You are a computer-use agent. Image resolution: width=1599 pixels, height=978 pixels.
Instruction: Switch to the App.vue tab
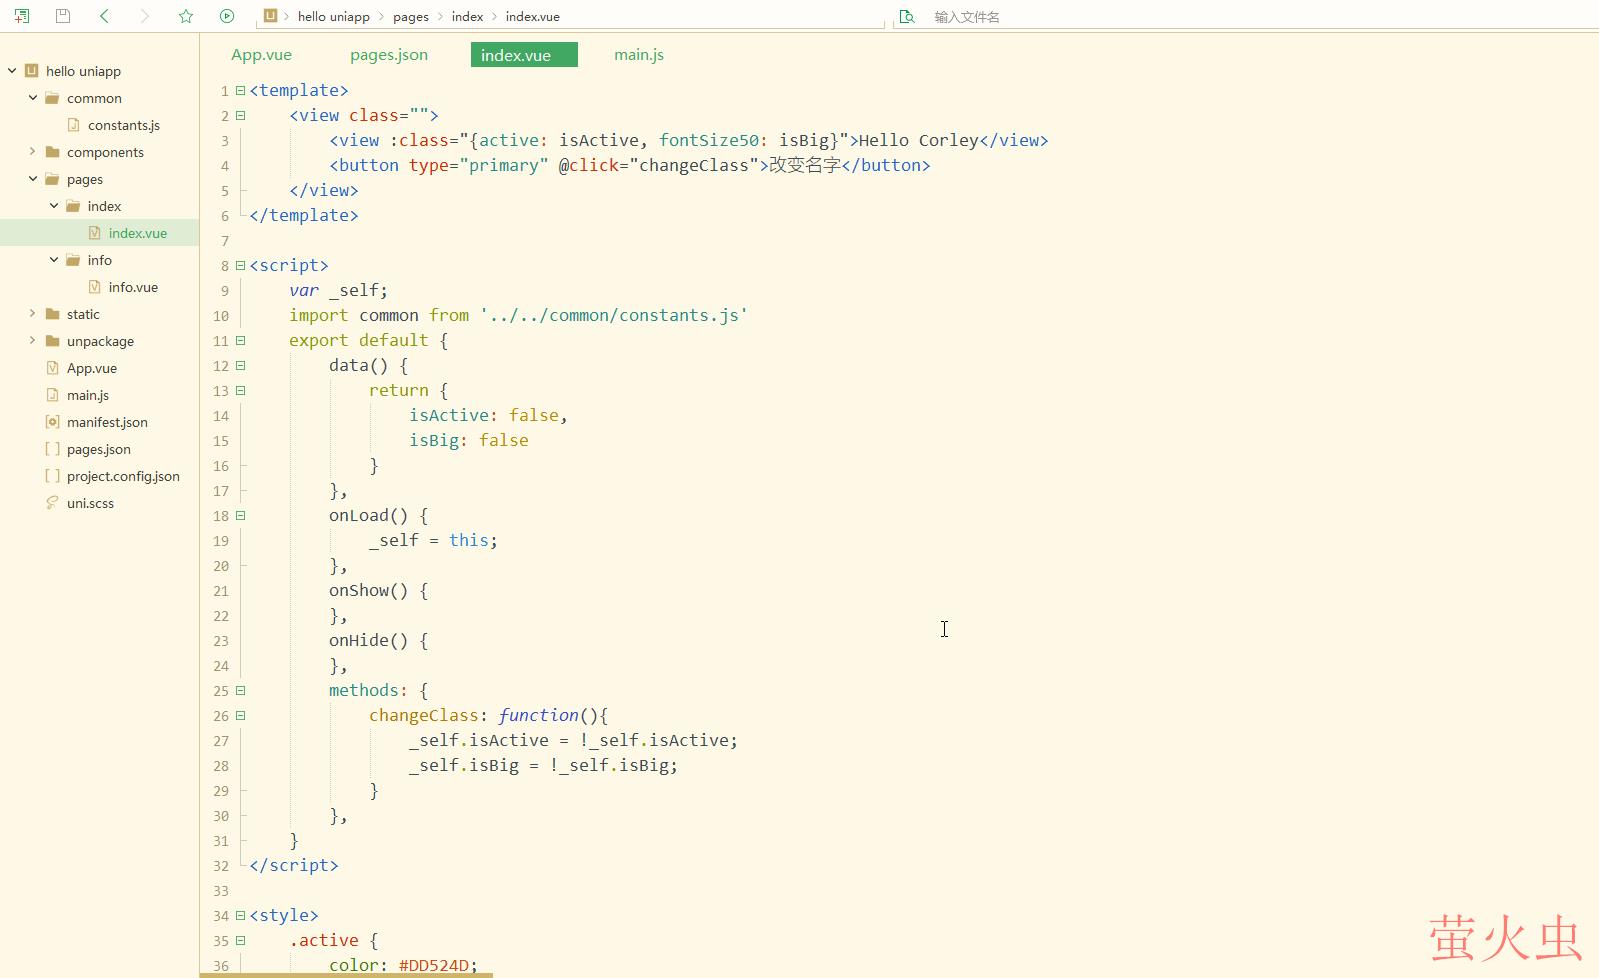261,55
